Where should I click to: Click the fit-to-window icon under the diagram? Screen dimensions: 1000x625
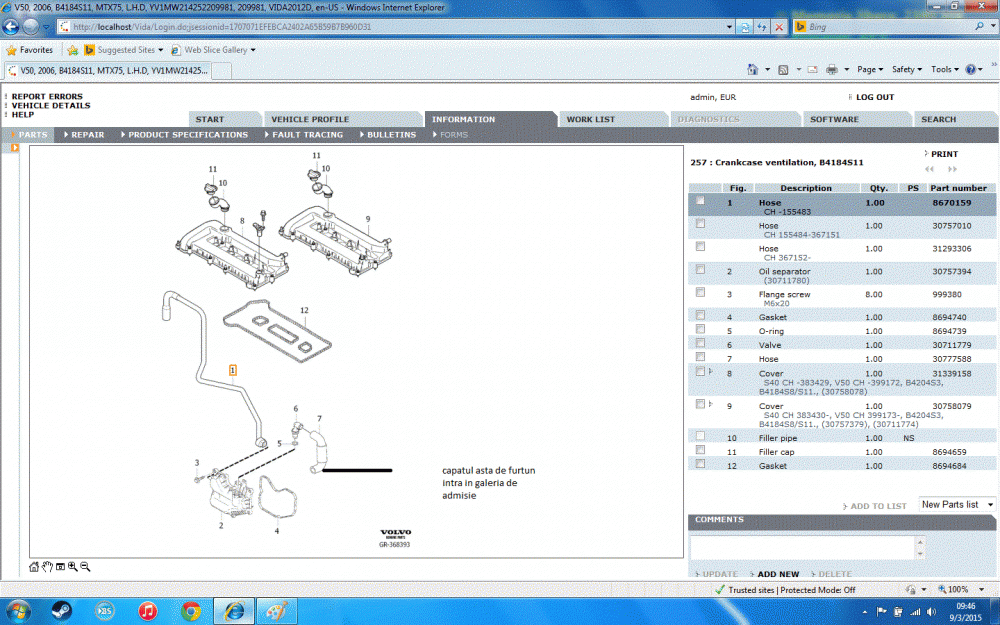(61, 567)
